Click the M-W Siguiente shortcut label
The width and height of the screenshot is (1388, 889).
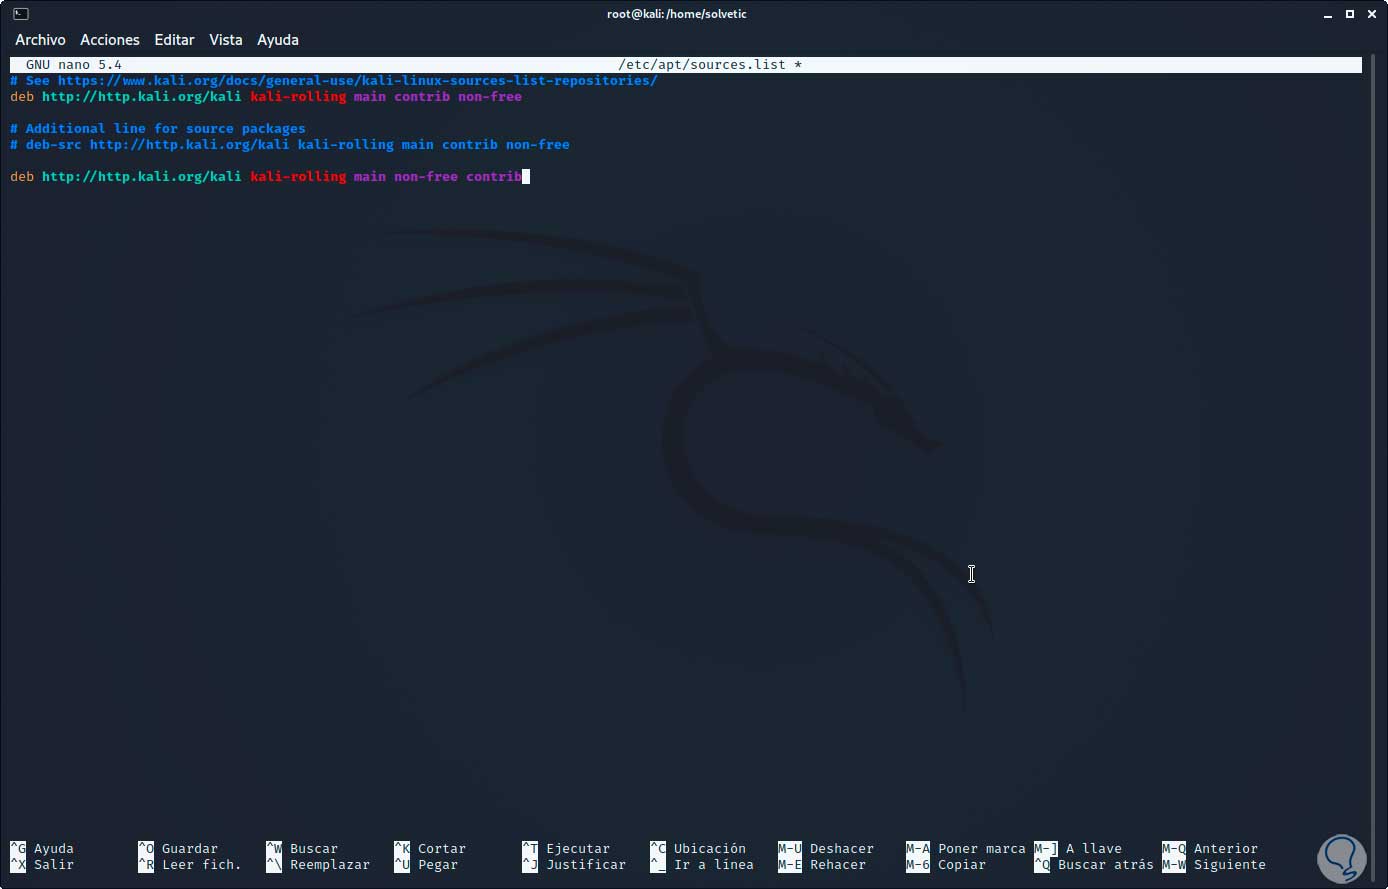(x=1214, y=865)
